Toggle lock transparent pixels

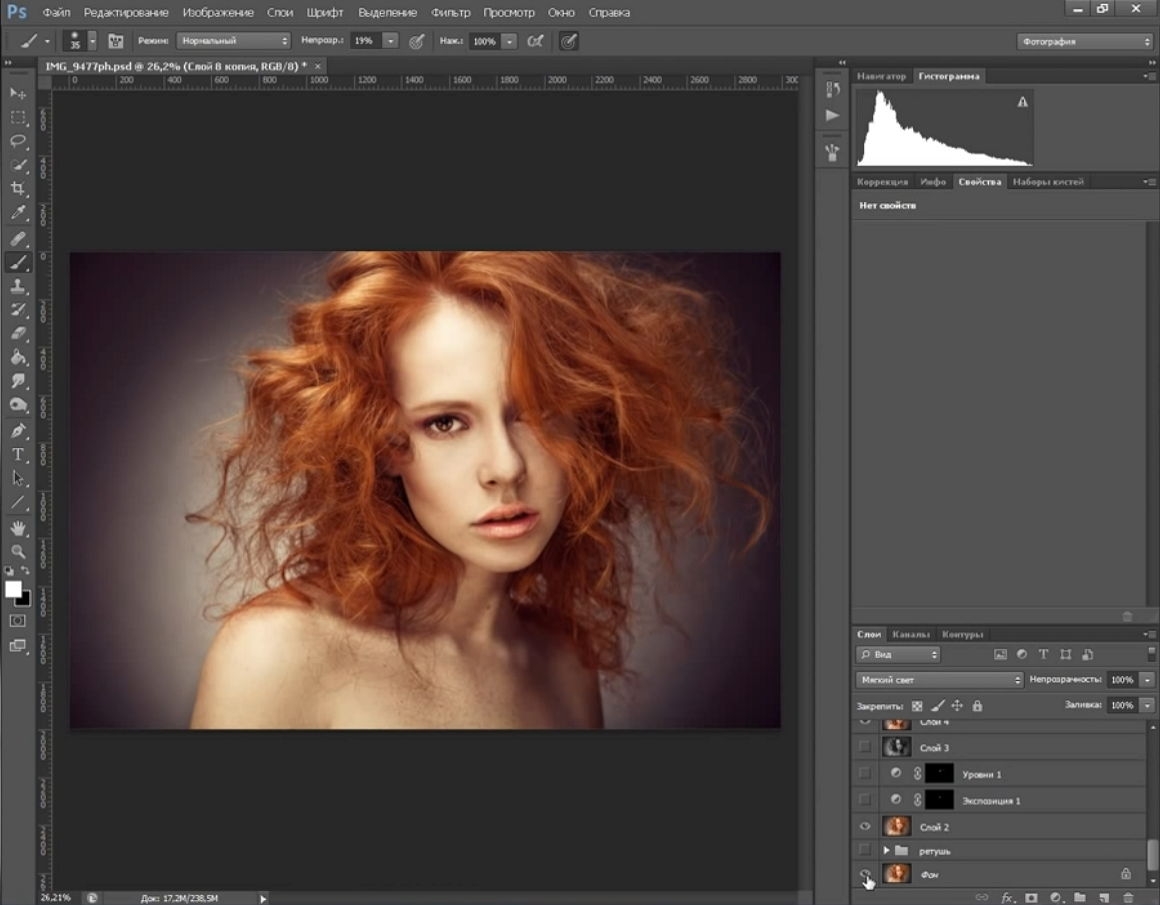tap(917, 706)
